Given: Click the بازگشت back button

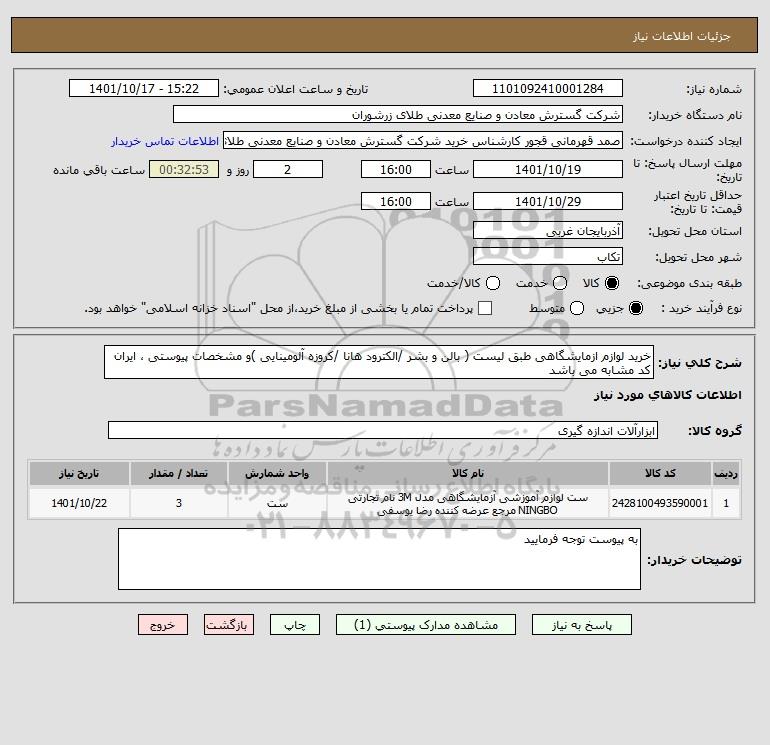Looking at the screenshot, I should [229, 625].
